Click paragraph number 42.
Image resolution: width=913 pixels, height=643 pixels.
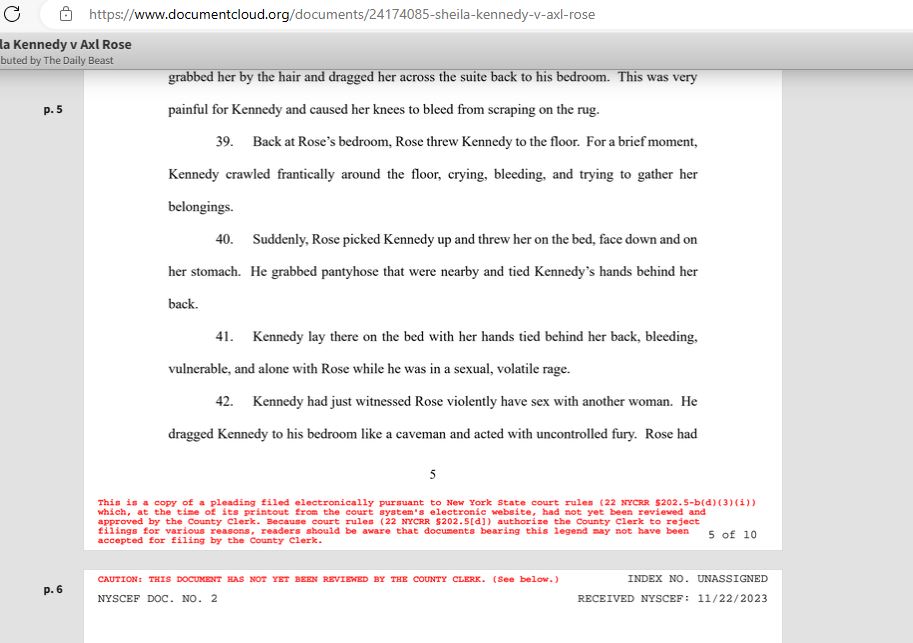pos(224,402)
